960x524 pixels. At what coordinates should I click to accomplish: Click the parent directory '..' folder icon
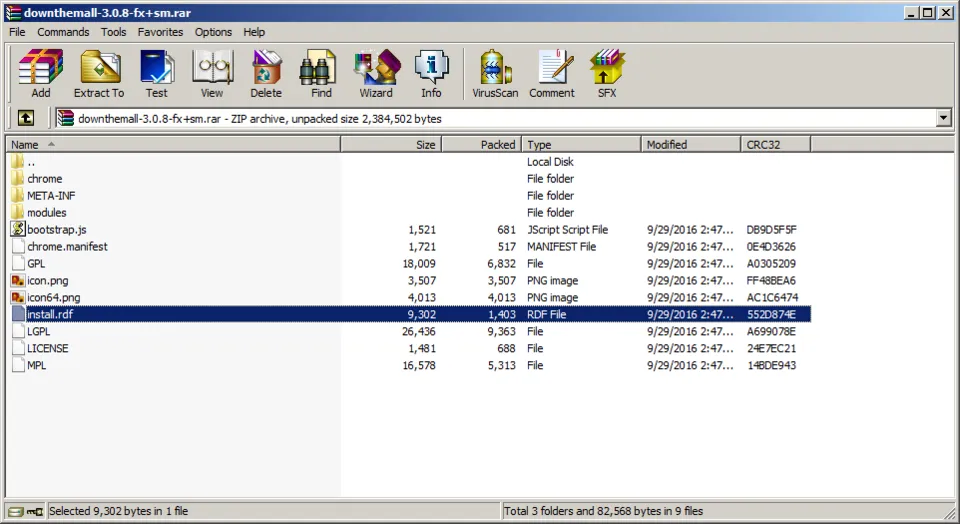coord(17,162)
